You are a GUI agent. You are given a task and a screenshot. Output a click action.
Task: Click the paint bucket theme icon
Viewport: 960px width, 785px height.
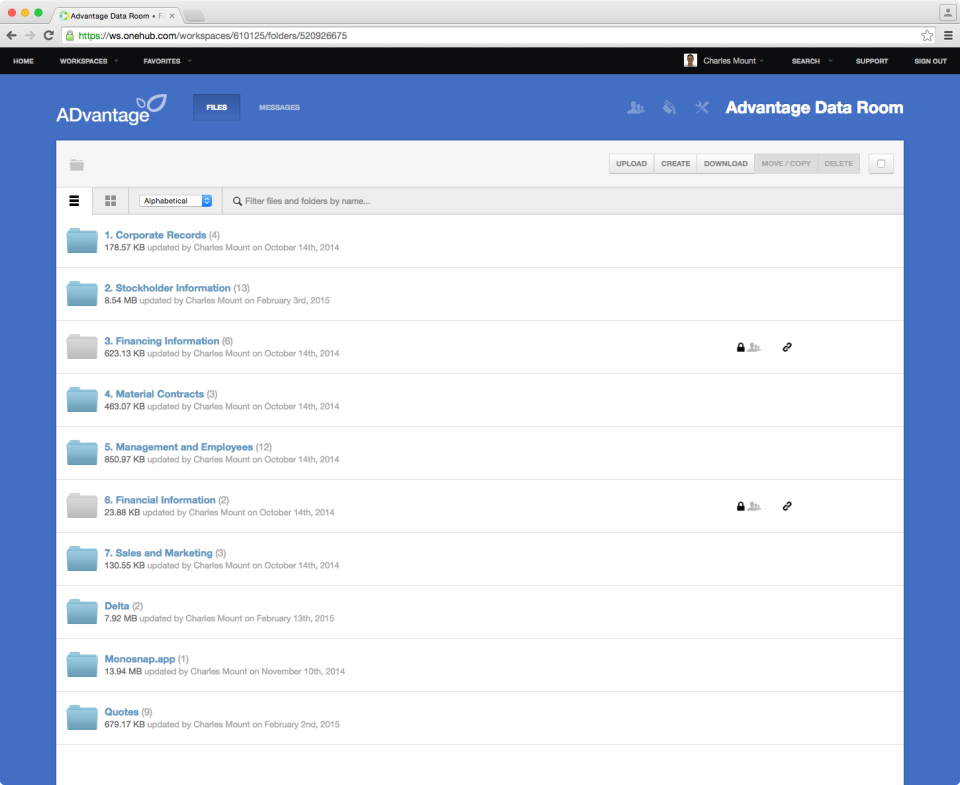pyautogui.click(x=668, y=107)
